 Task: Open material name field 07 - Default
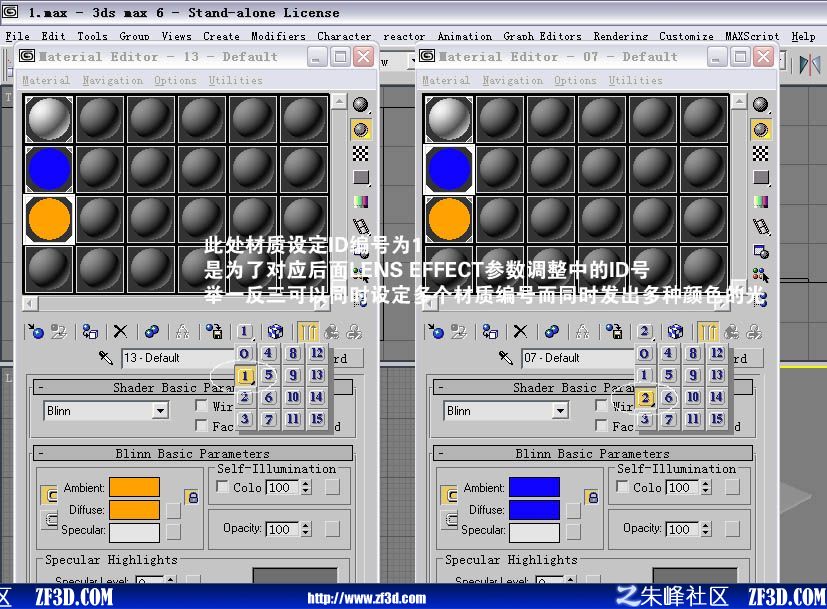(x=579, y=358)
